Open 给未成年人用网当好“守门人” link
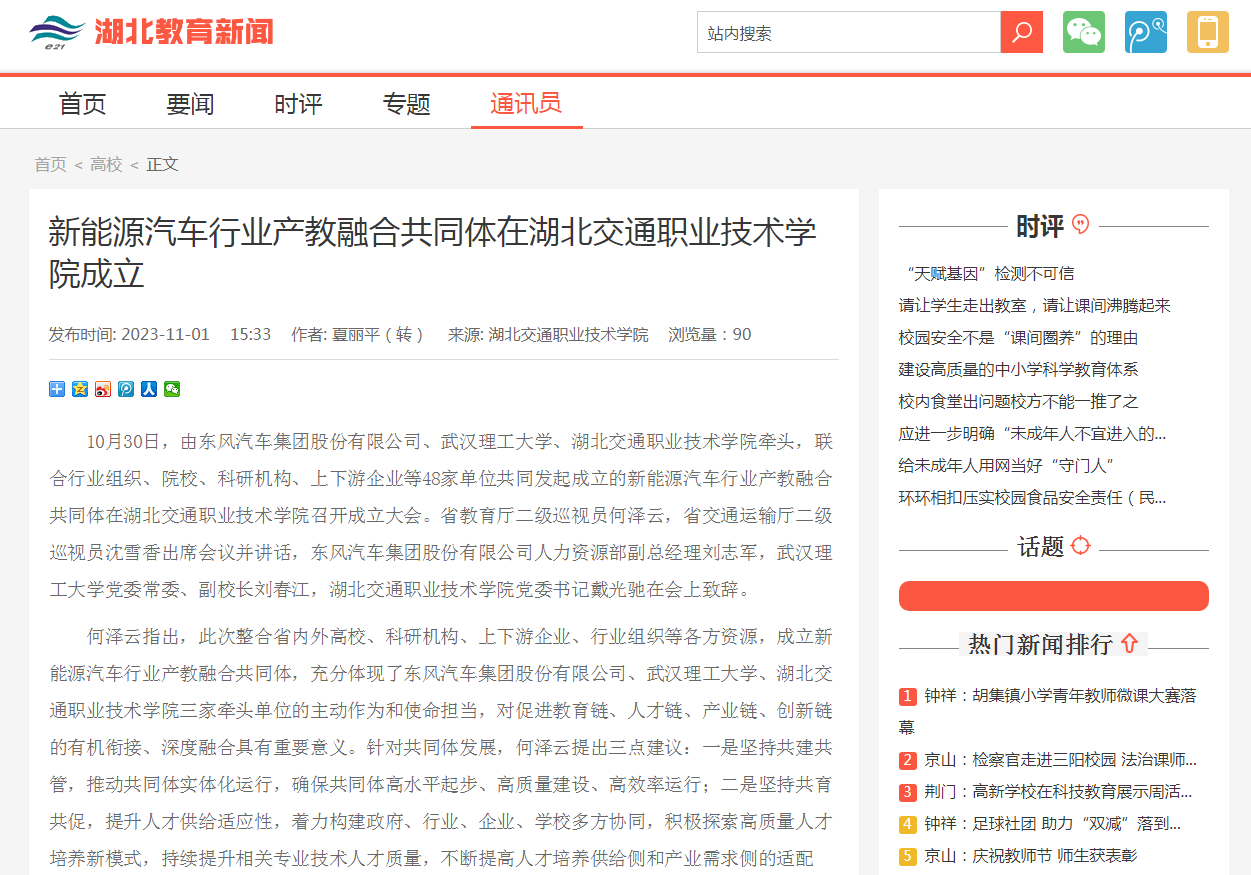1251x875 pixels. [1007, 465]
